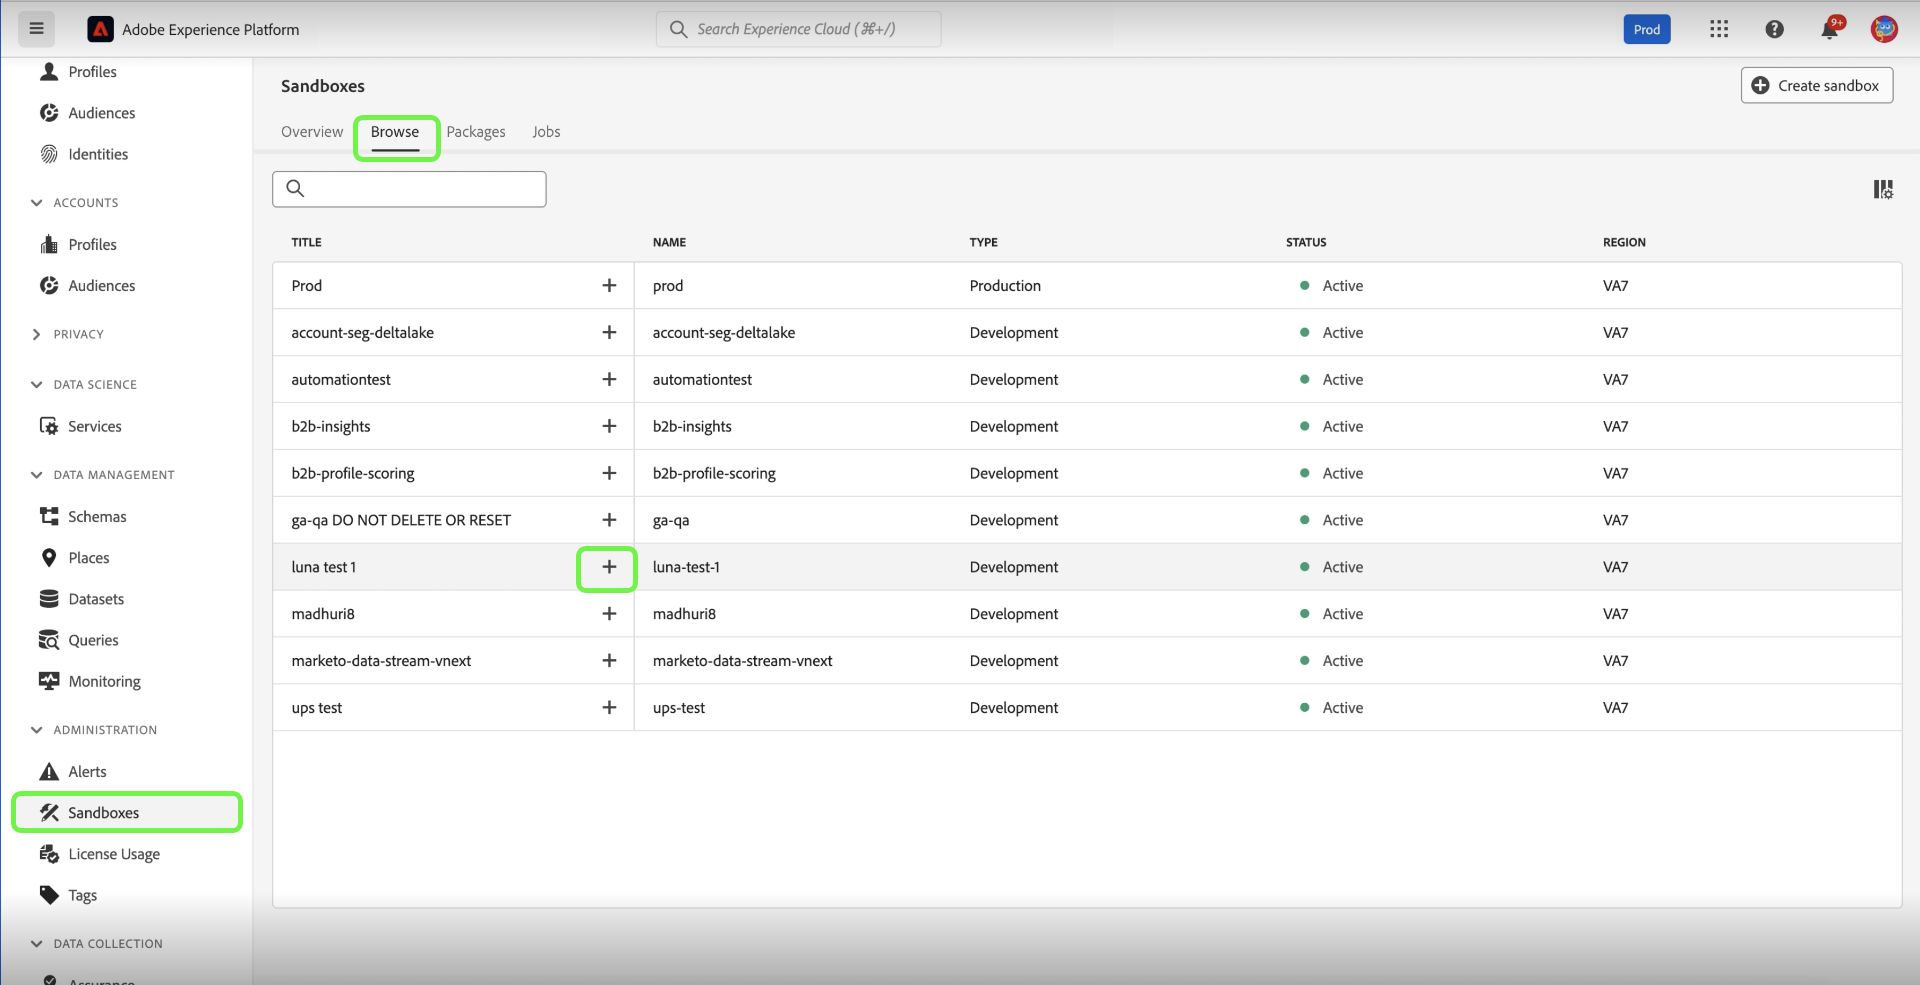
Task: Click the Adobe Experience Platform logo
Action: click(x=101, y=30)
